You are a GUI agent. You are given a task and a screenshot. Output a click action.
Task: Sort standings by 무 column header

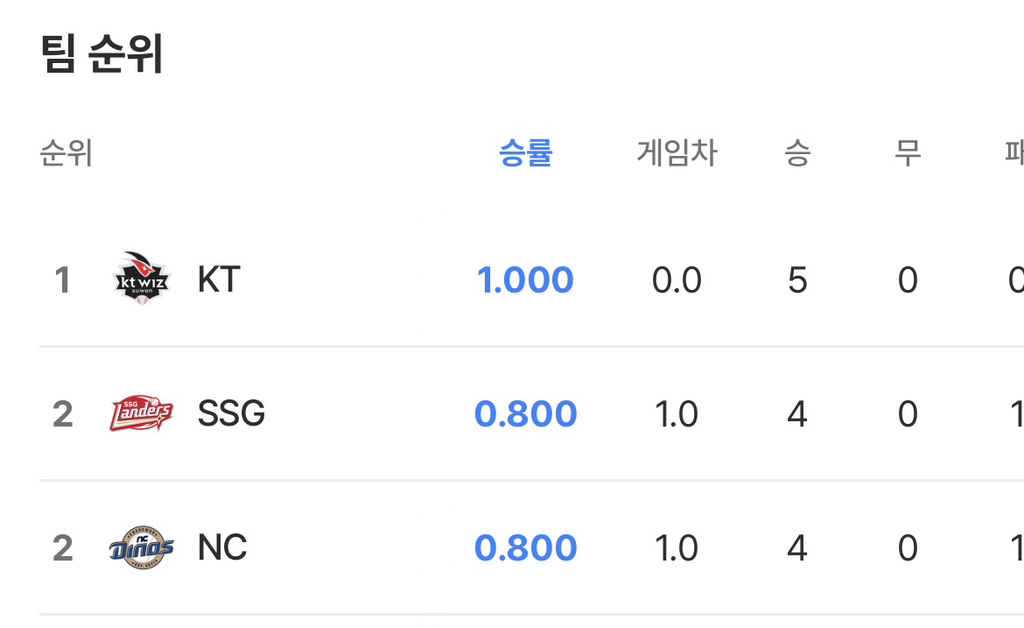pos(908,153)
